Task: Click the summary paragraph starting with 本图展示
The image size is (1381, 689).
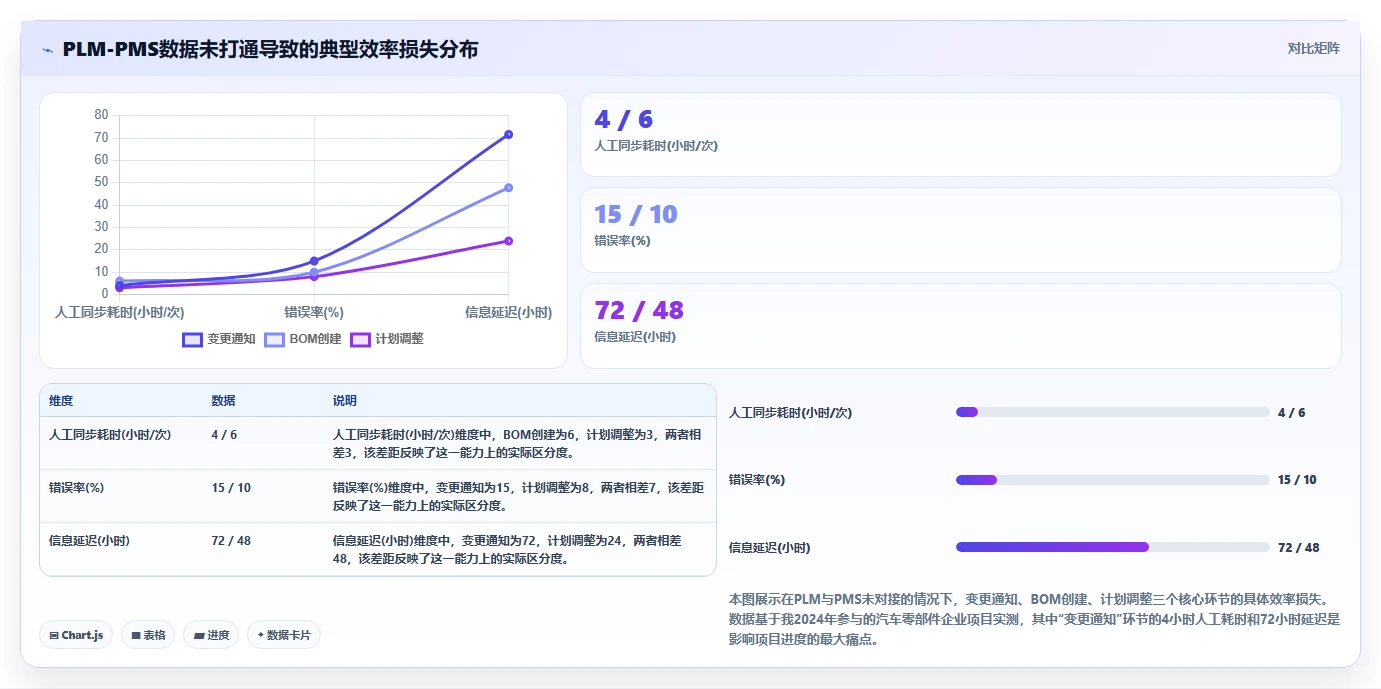Action: pos(1034,620)
